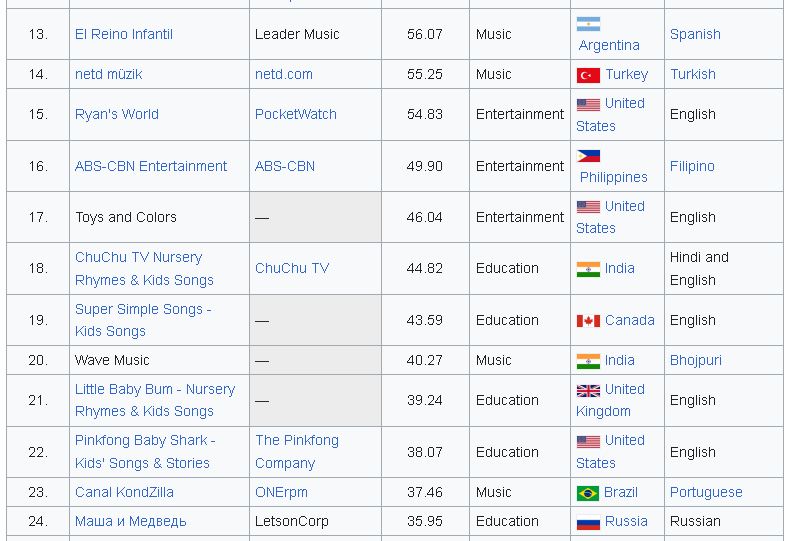The width and height of the screenshot is (795, 541).
Task: Open the Leader Music link
Action: click(297, 34)
